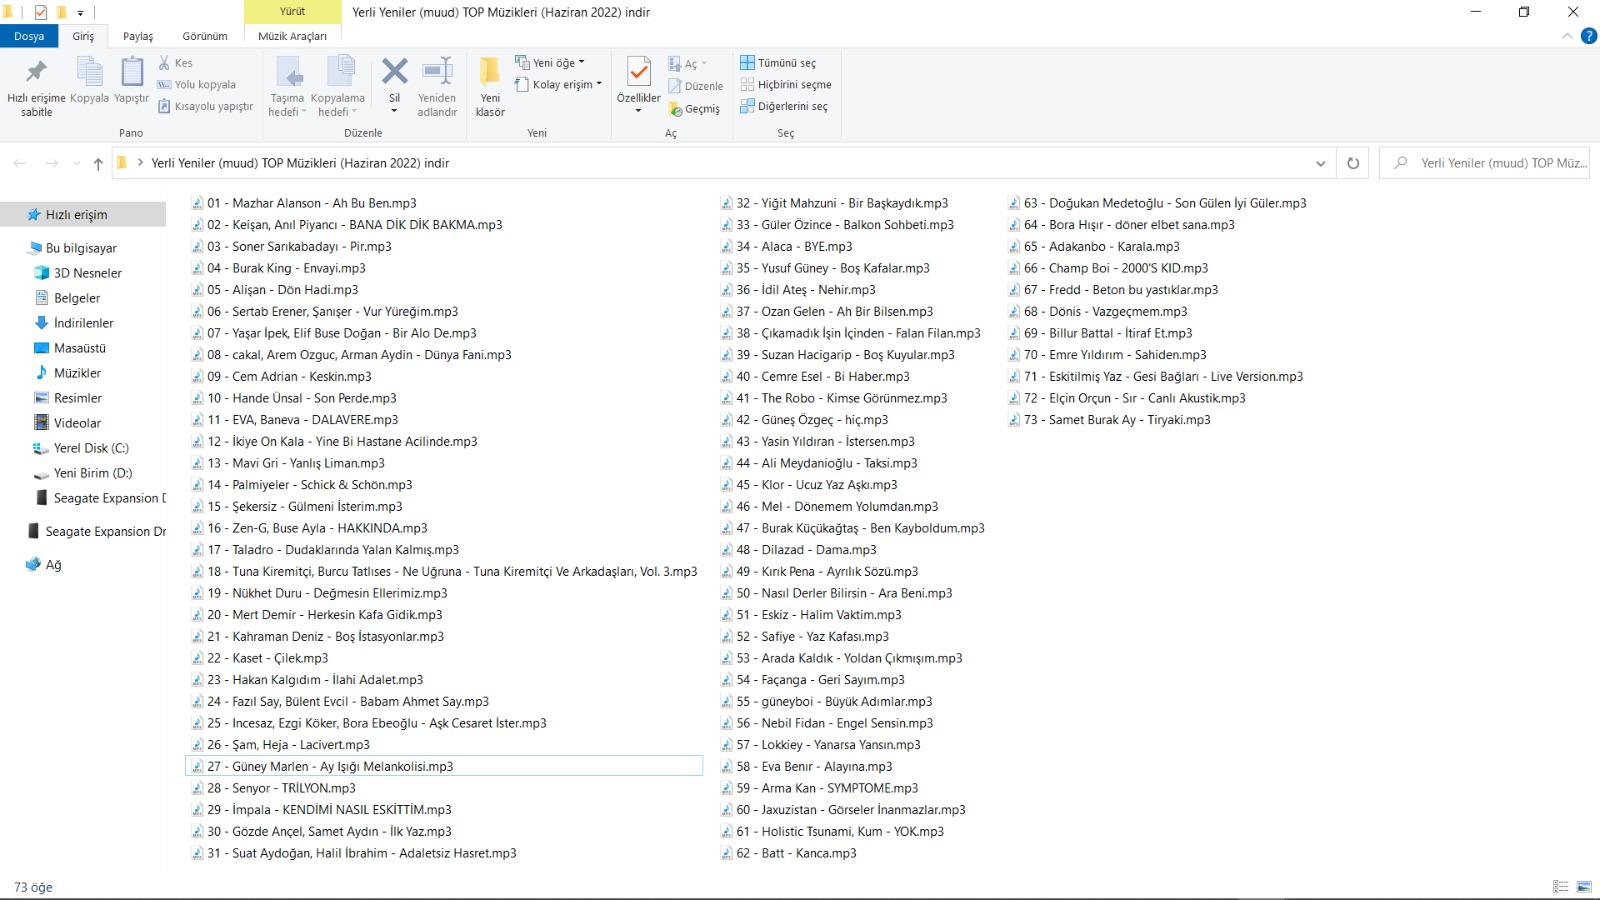Click the Yürüt contextual tab header

click(x=292, y=12)
